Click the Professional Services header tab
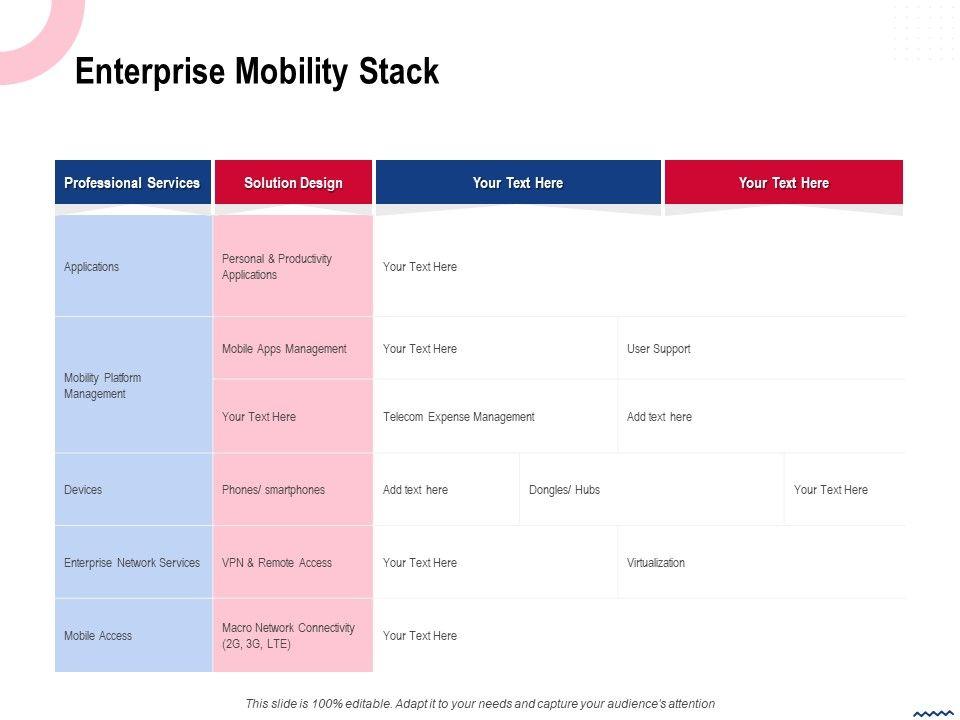Image resolution: width=960 pixels, height=720 pixels. (x=132, y=183)
